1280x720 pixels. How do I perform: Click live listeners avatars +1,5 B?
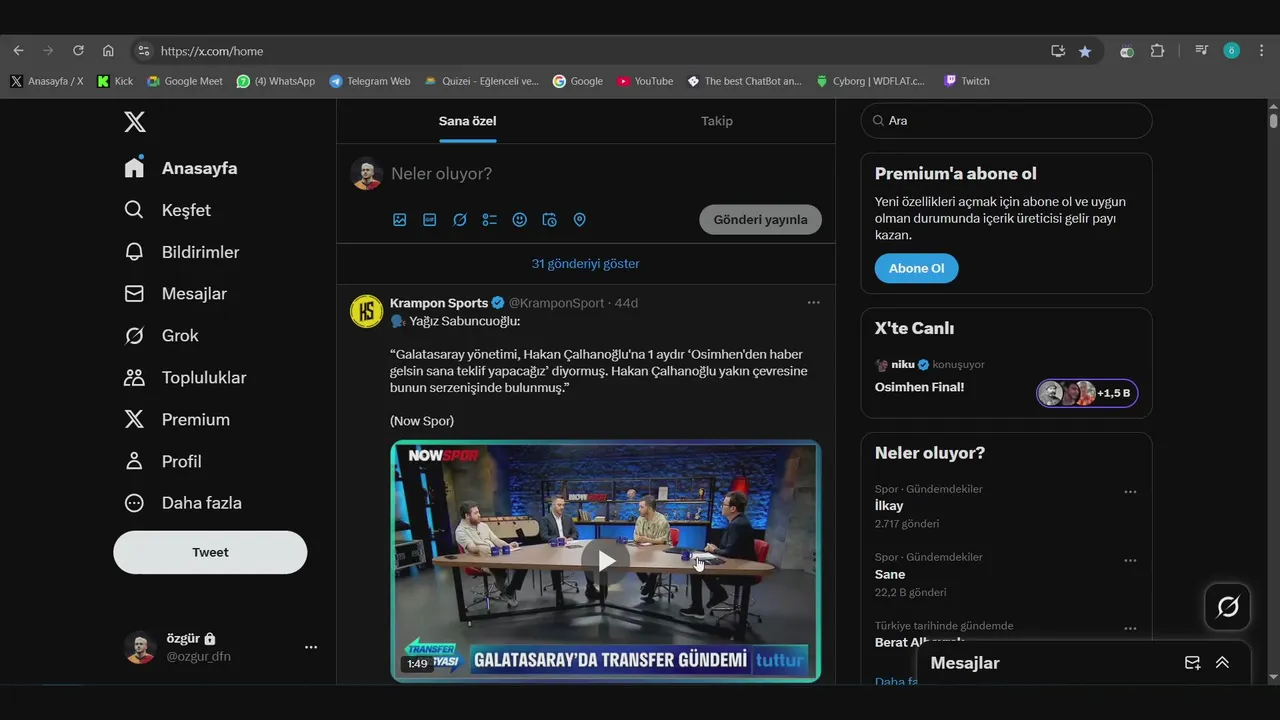point(1087,393)
